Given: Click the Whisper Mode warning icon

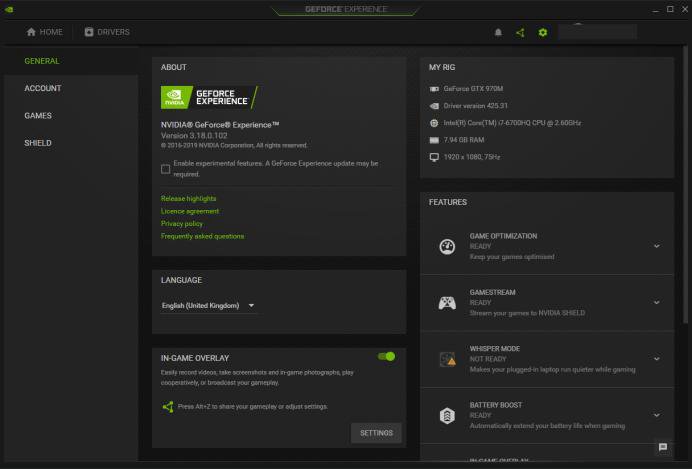Looking at the screenshot, I should (447, 359).
